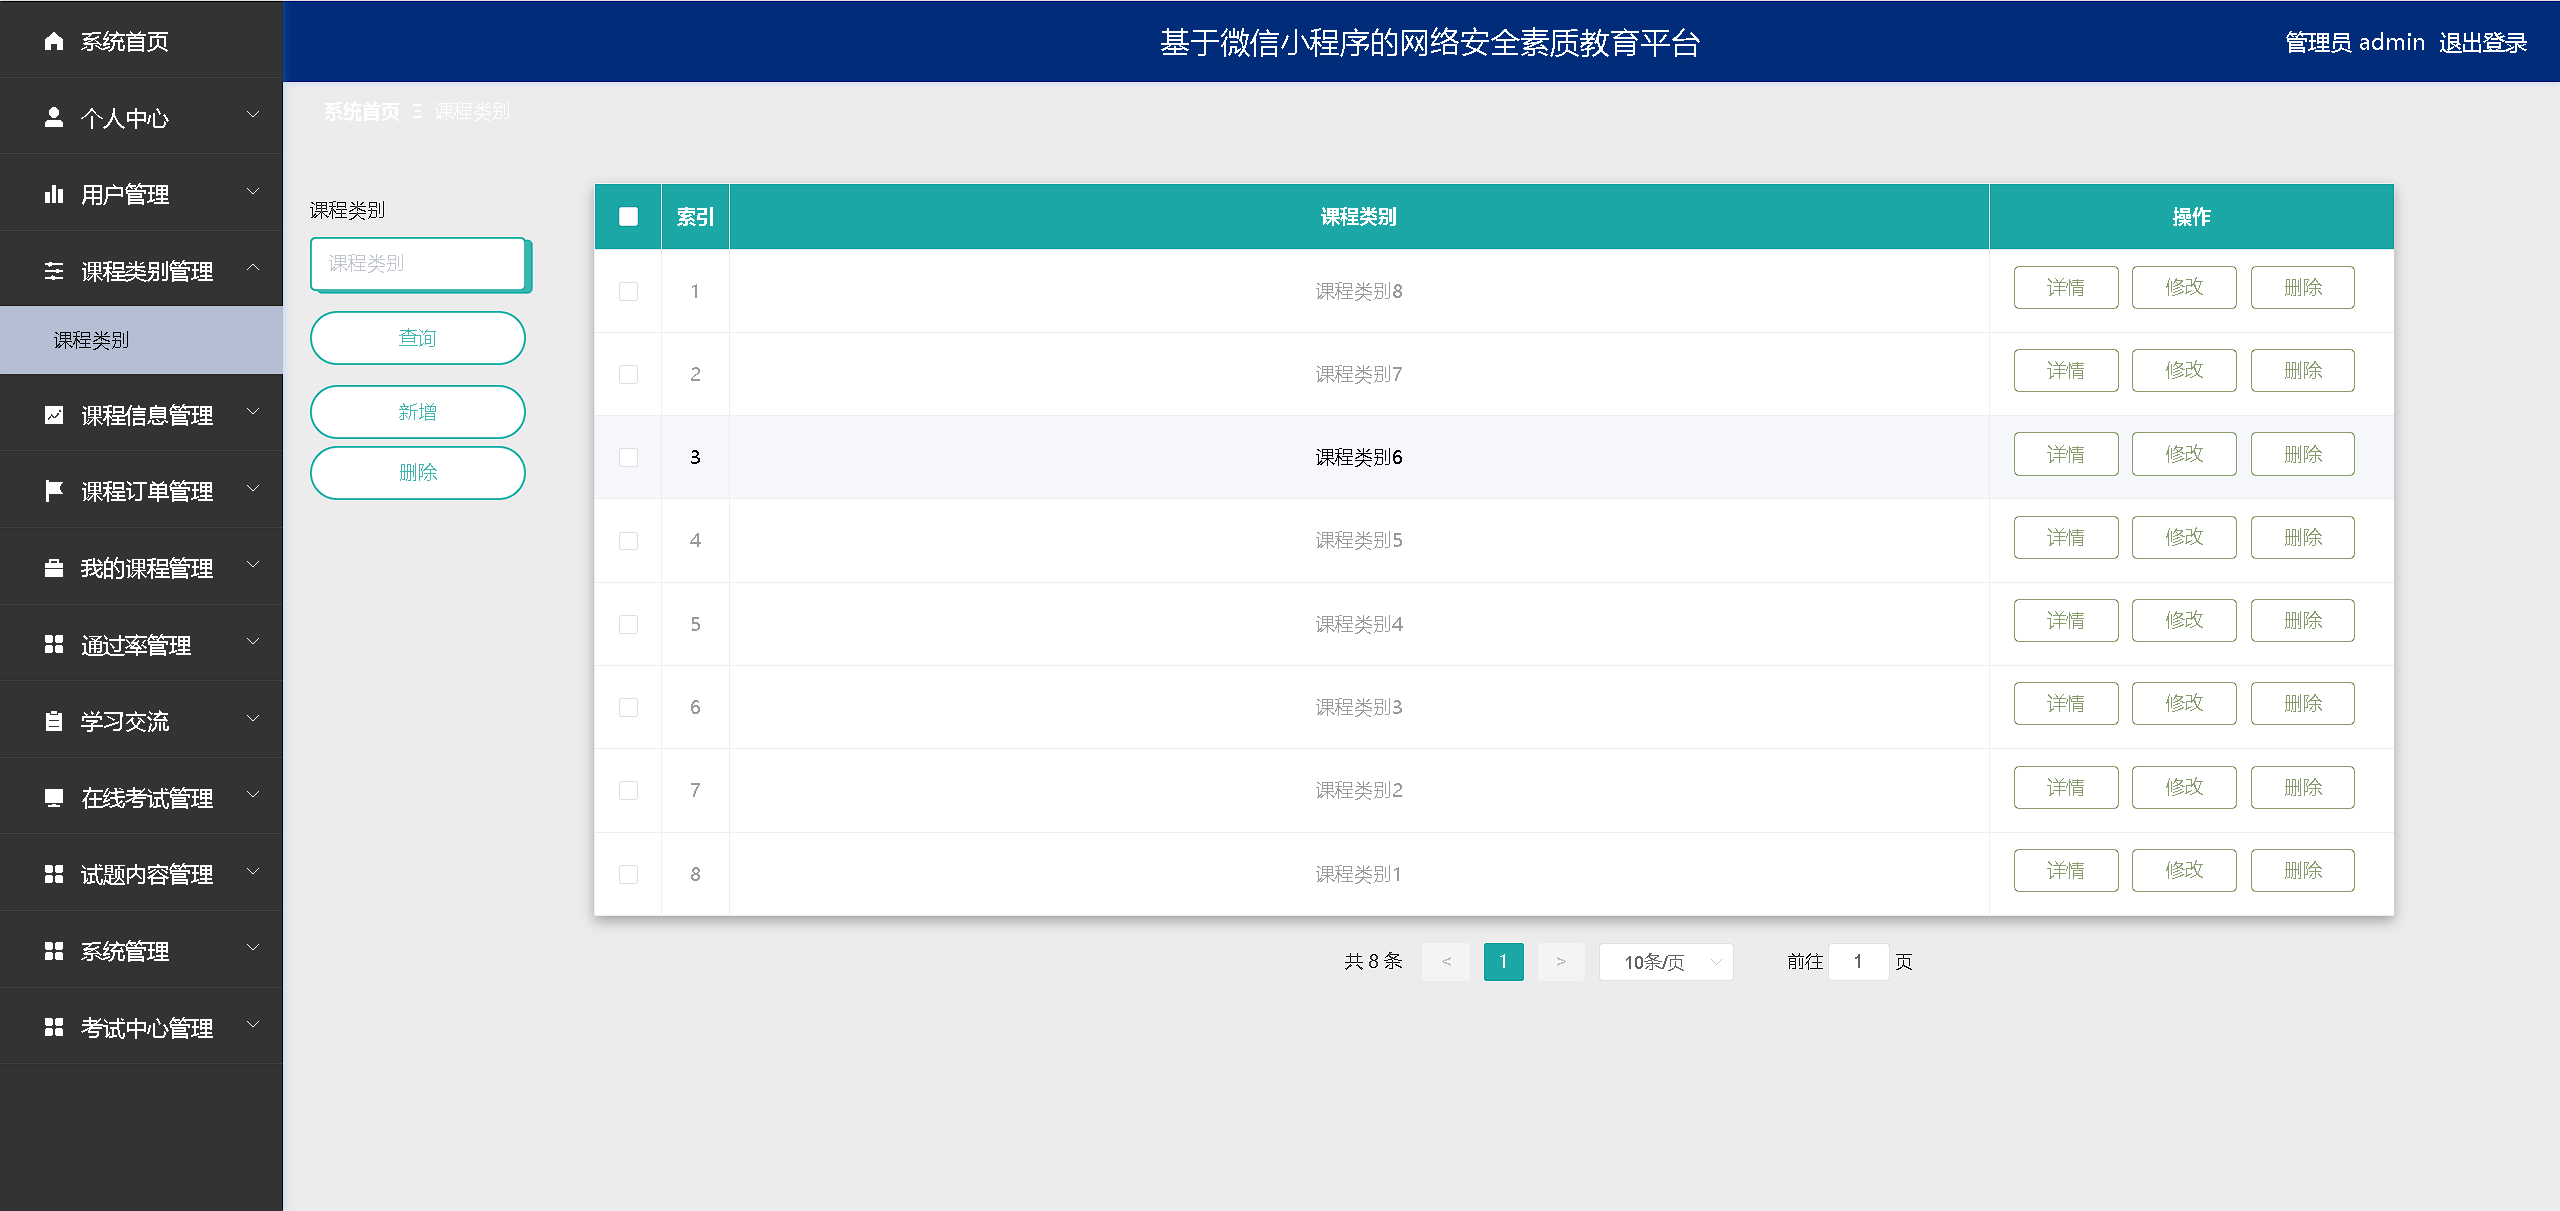Check the checkbox for row 课程类别8
Screen dimensions: 2560x1211
[x=628, y=291]
